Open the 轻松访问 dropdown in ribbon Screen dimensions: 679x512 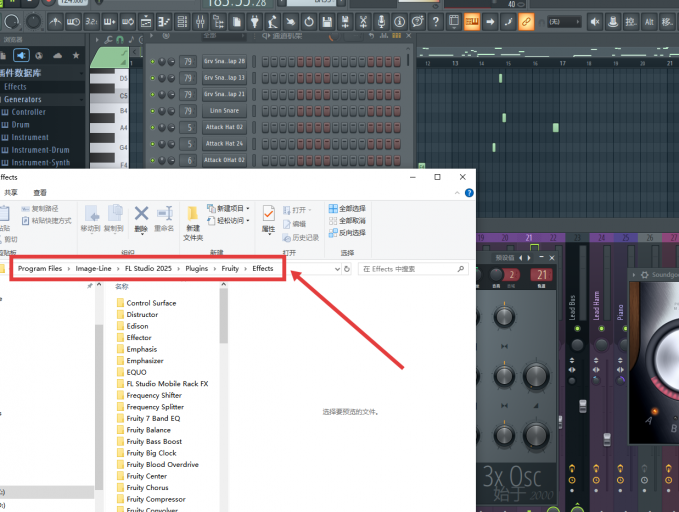click(228, 220)
